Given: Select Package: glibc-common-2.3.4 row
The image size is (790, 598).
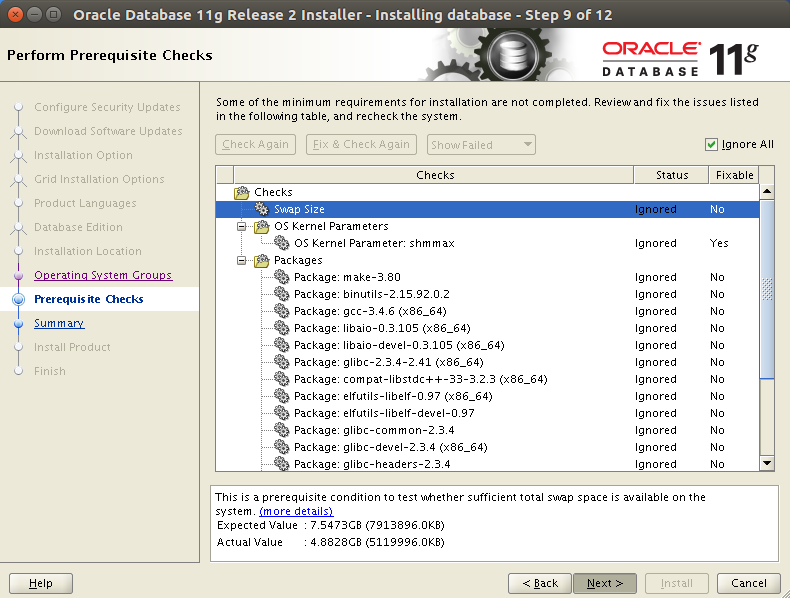Looking at the screenshot, I should click(x=487, y=430).
